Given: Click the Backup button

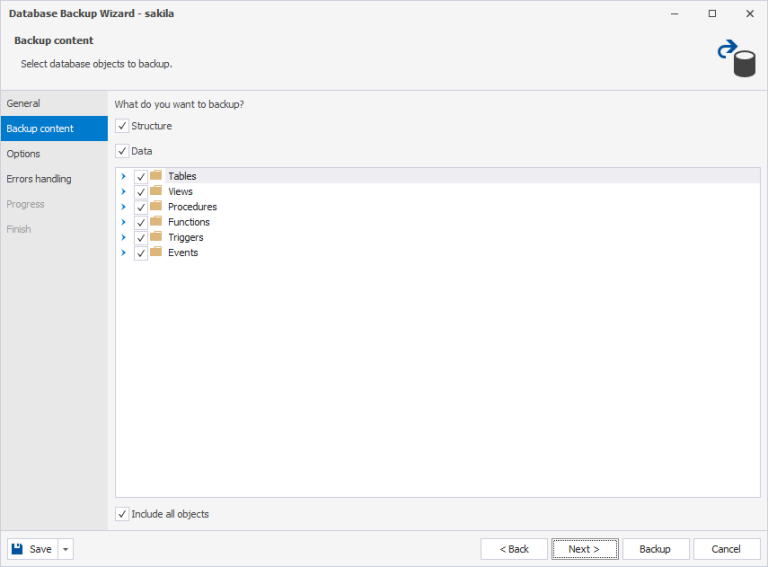Looking at the screenshot, I should [655, 549].
